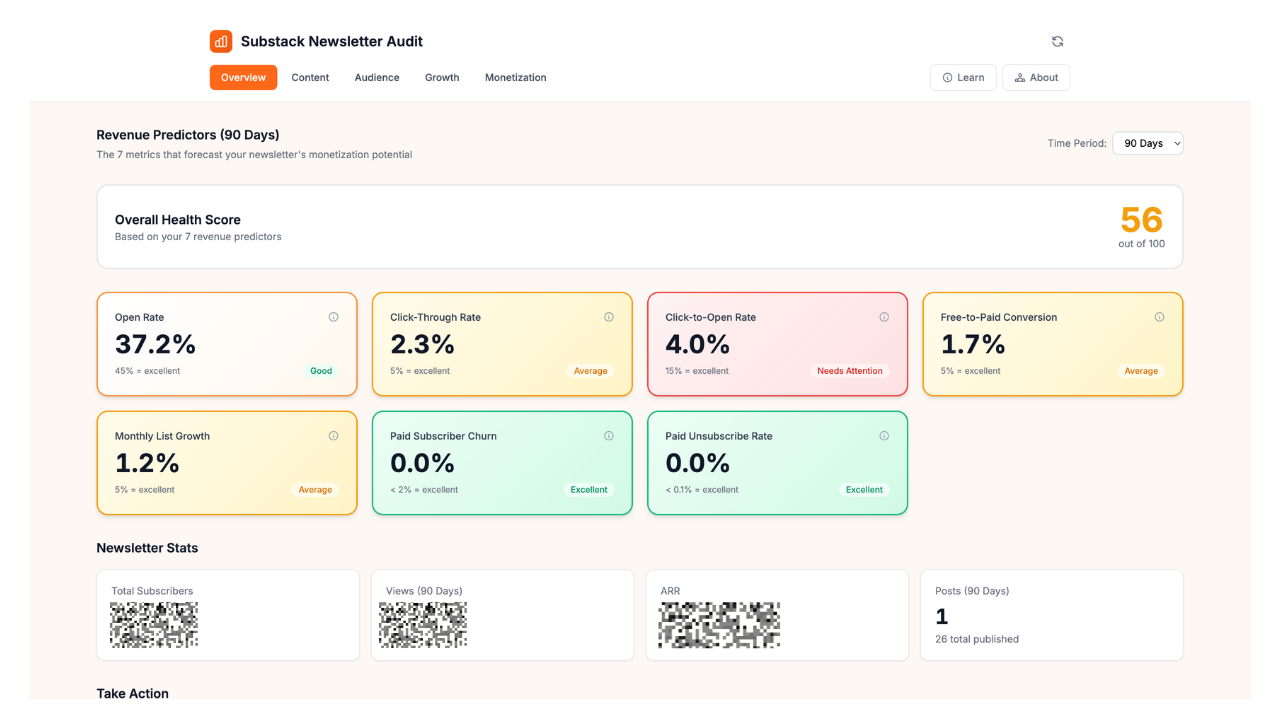This screenshot has width=1280, height=720.
Task: Click the Good status badge
Action: (321, 371)
